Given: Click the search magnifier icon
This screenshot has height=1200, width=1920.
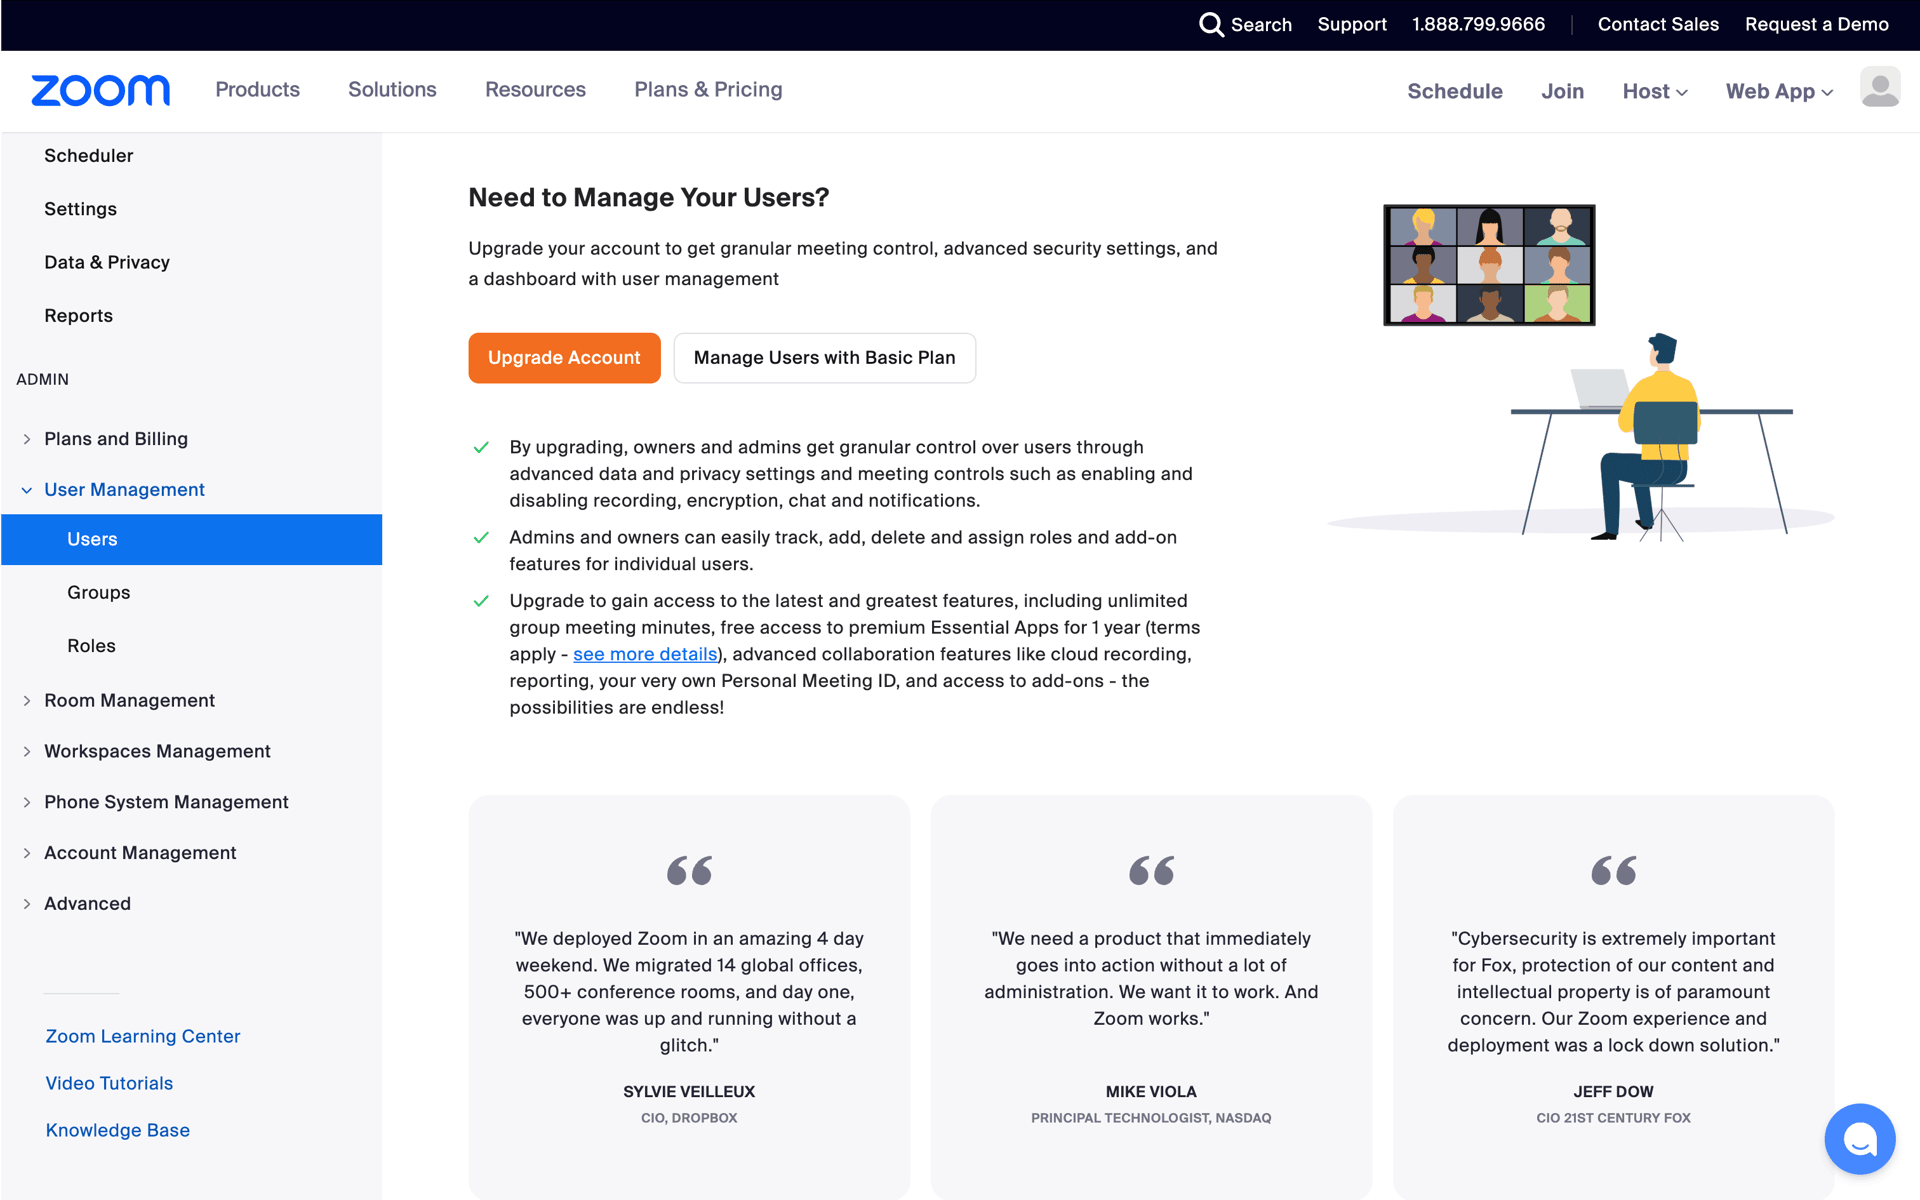Looking at the screenshot, I should click(x=1211, y=24).
